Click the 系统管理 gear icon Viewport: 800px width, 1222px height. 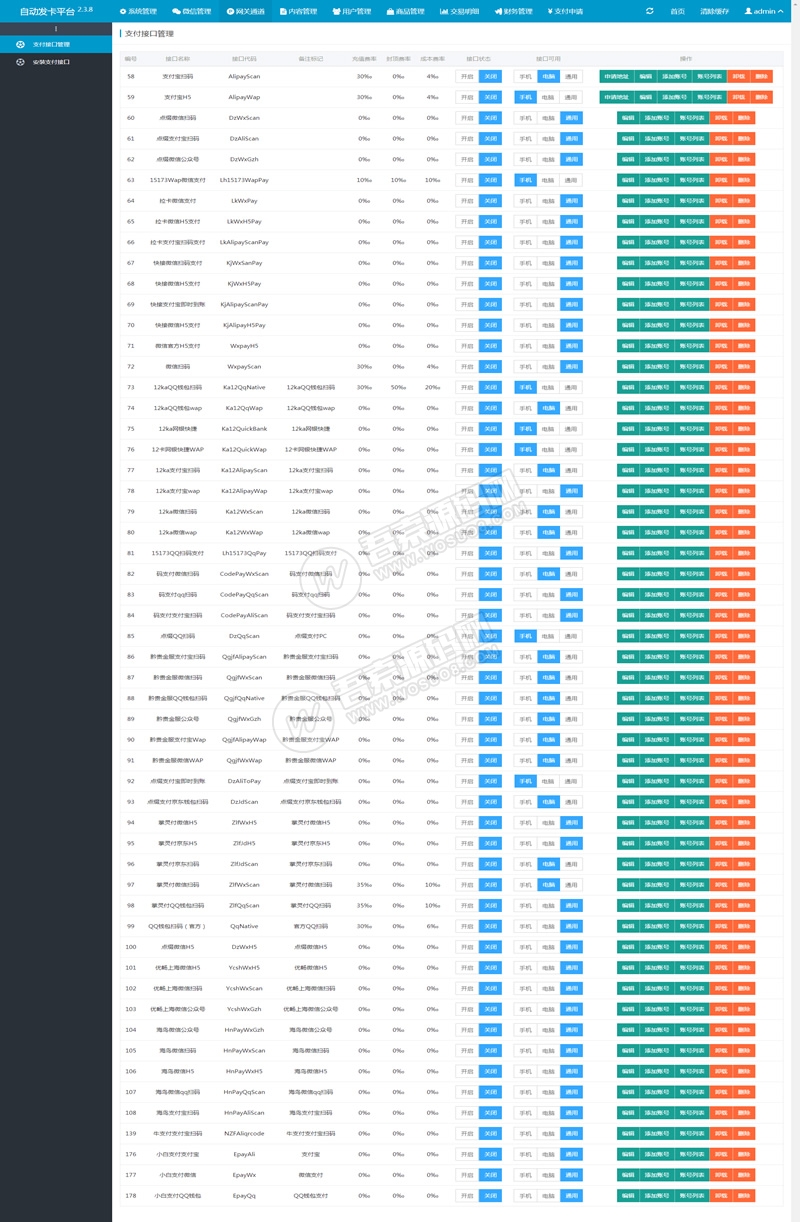(x=123, y=11)
